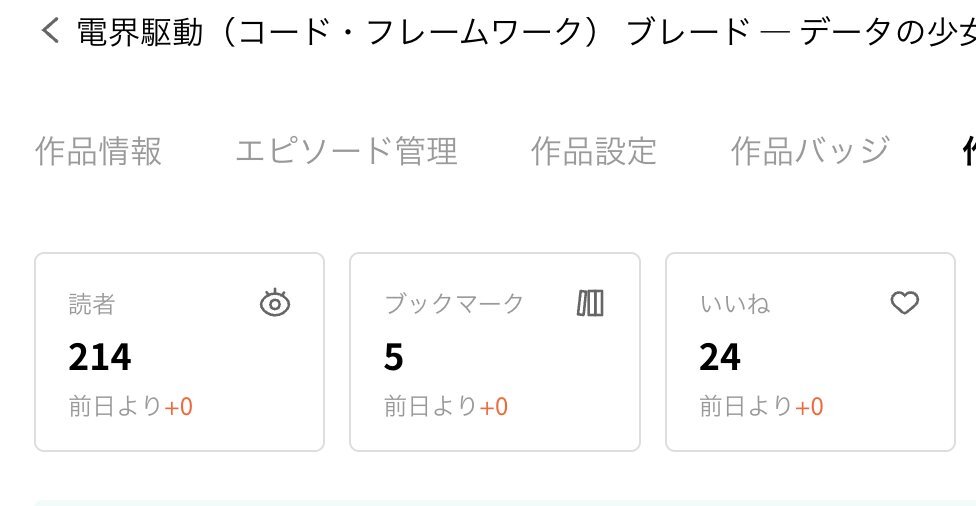Open the 作品バッジ tab
This screenshot has height=506, width=976.
point(810,151)
